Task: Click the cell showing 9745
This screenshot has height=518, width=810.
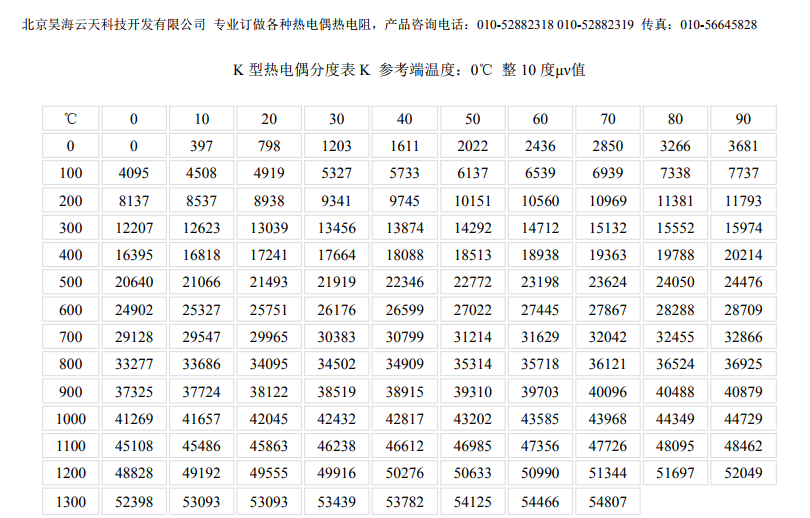Action: pos(404,200)
